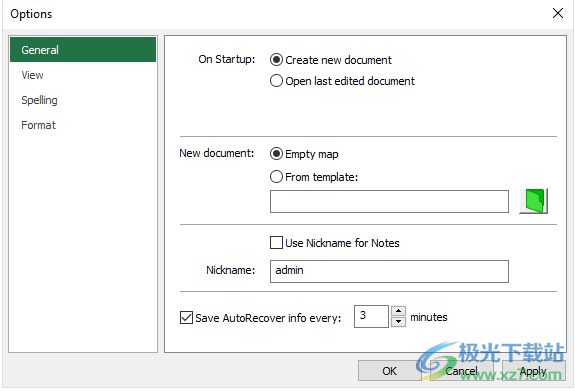
Task: Focus the template path input field
Action: [x=389, y=201]
